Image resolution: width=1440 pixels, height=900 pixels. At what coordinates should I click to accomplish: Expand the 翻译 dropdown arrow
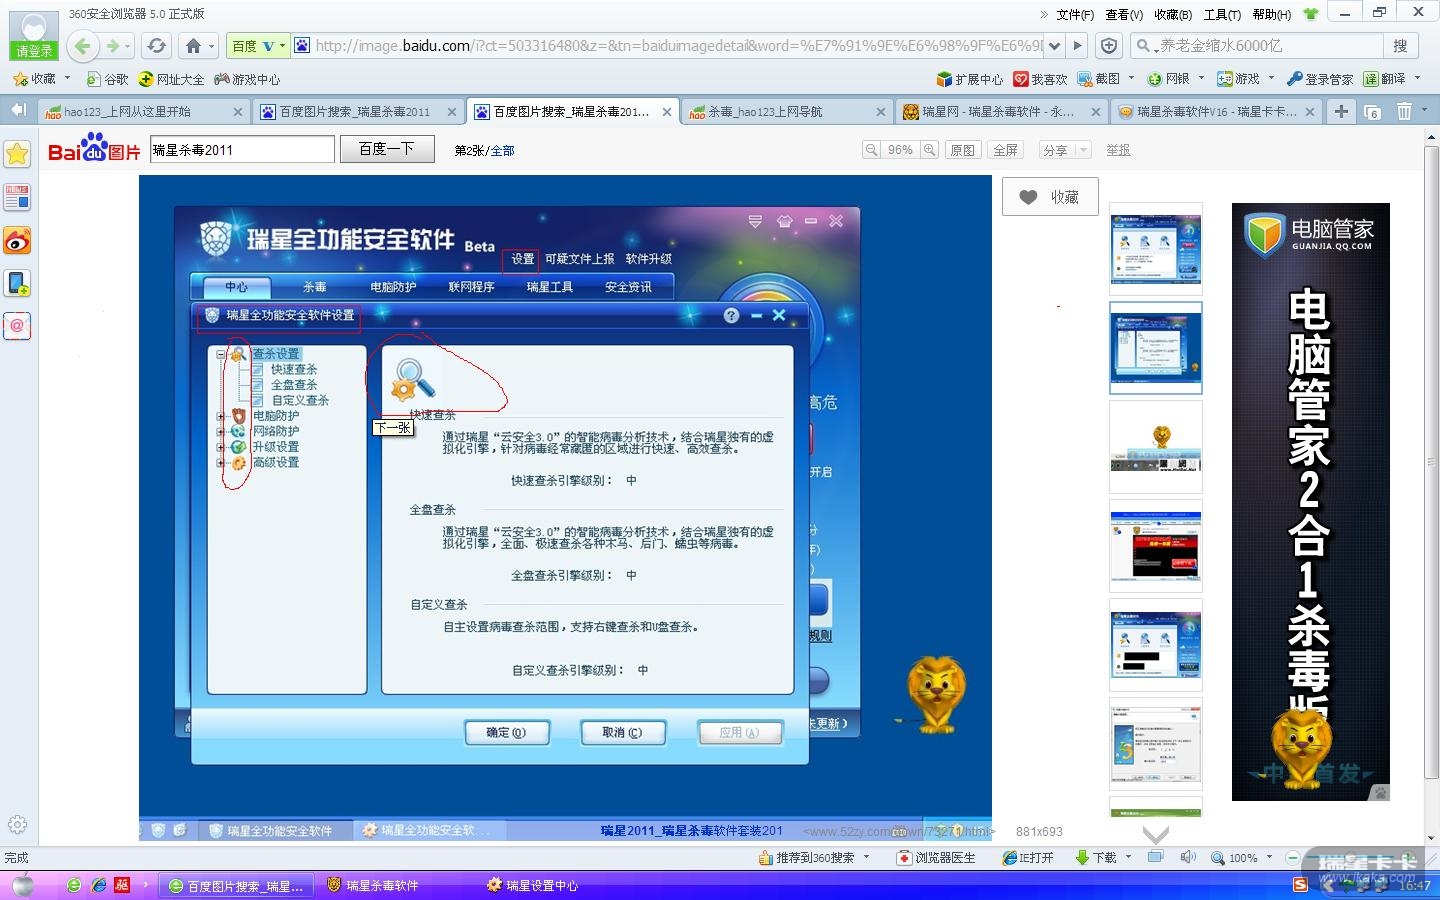pos(1417,78)
